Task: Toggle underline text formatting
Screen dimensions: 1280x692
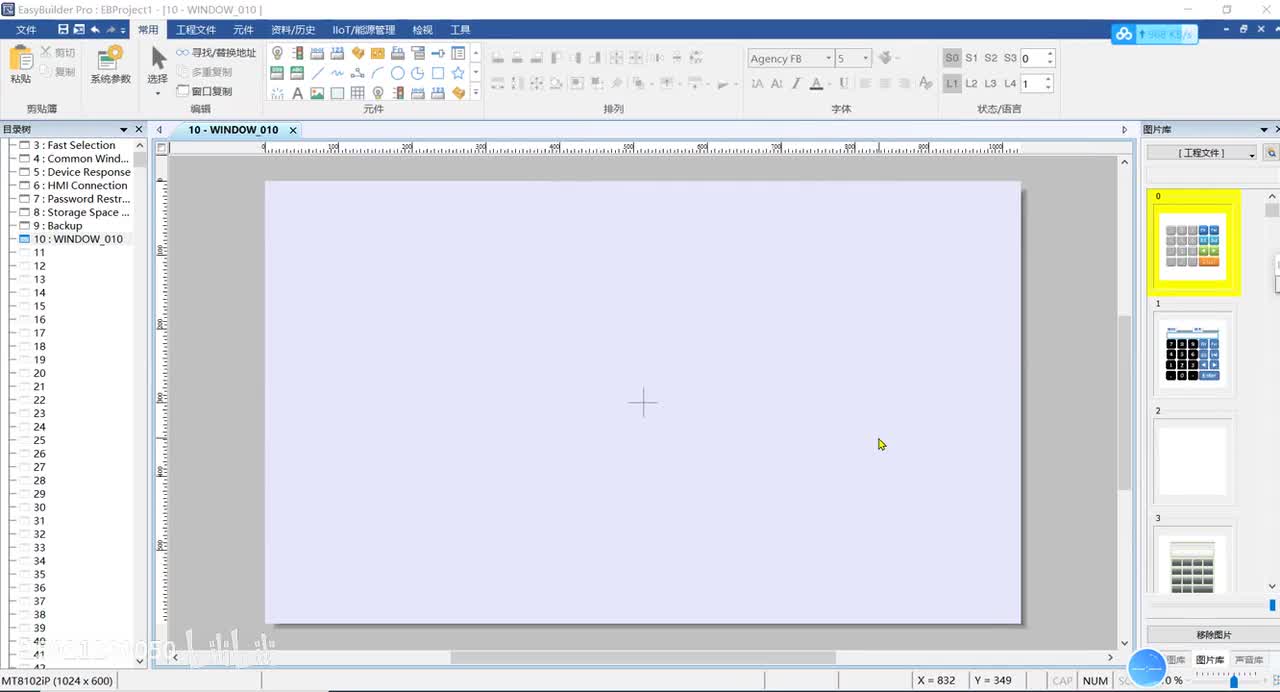Action: 843,84
